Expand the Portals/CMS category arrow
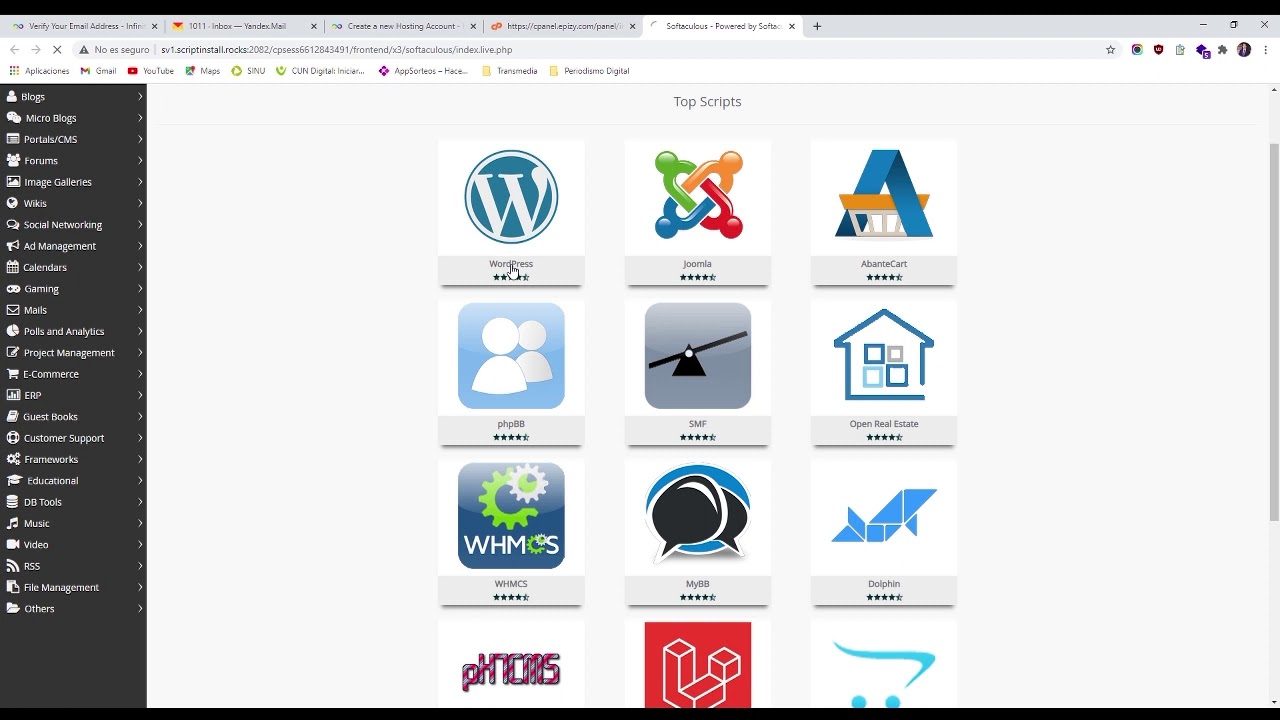Viewport: 1280px width, 720px height. [140, 139]
